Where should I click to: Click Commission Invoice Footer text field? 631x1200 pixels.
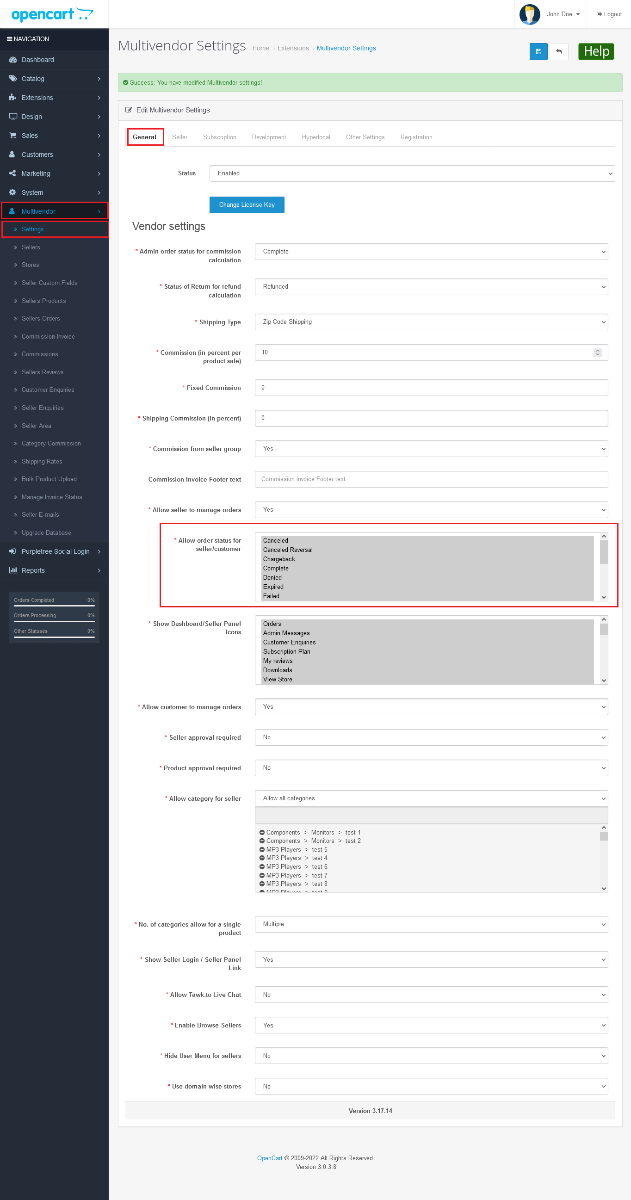(431, 479)
